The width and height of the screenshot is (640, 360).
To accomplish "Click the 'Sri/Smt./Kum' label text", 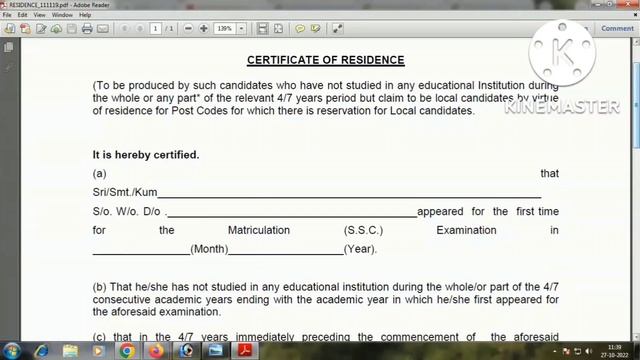I will coord(125,192).
